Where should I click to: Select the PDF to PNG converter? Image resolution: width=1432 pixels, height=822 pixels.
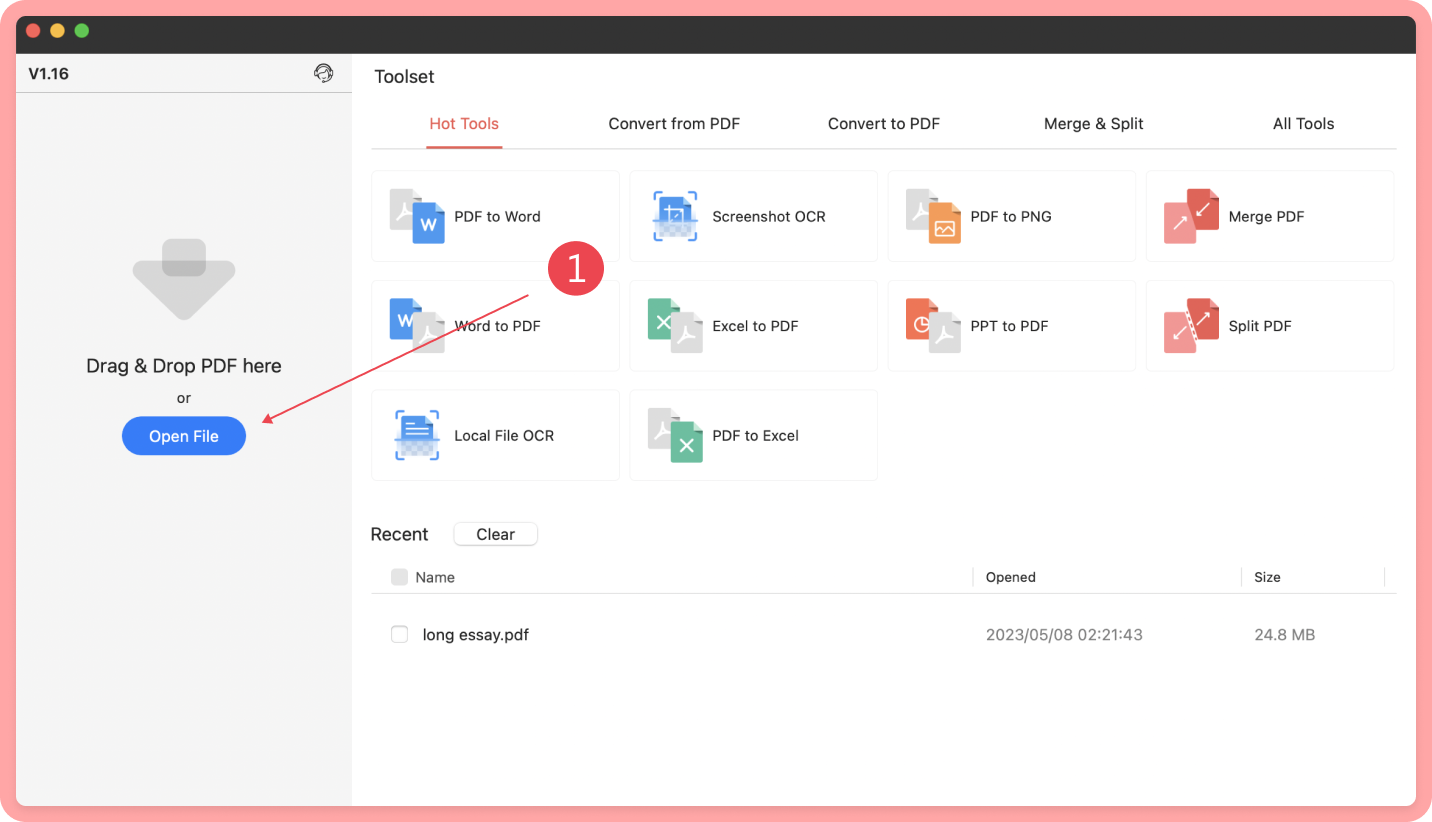(1011, 216)
